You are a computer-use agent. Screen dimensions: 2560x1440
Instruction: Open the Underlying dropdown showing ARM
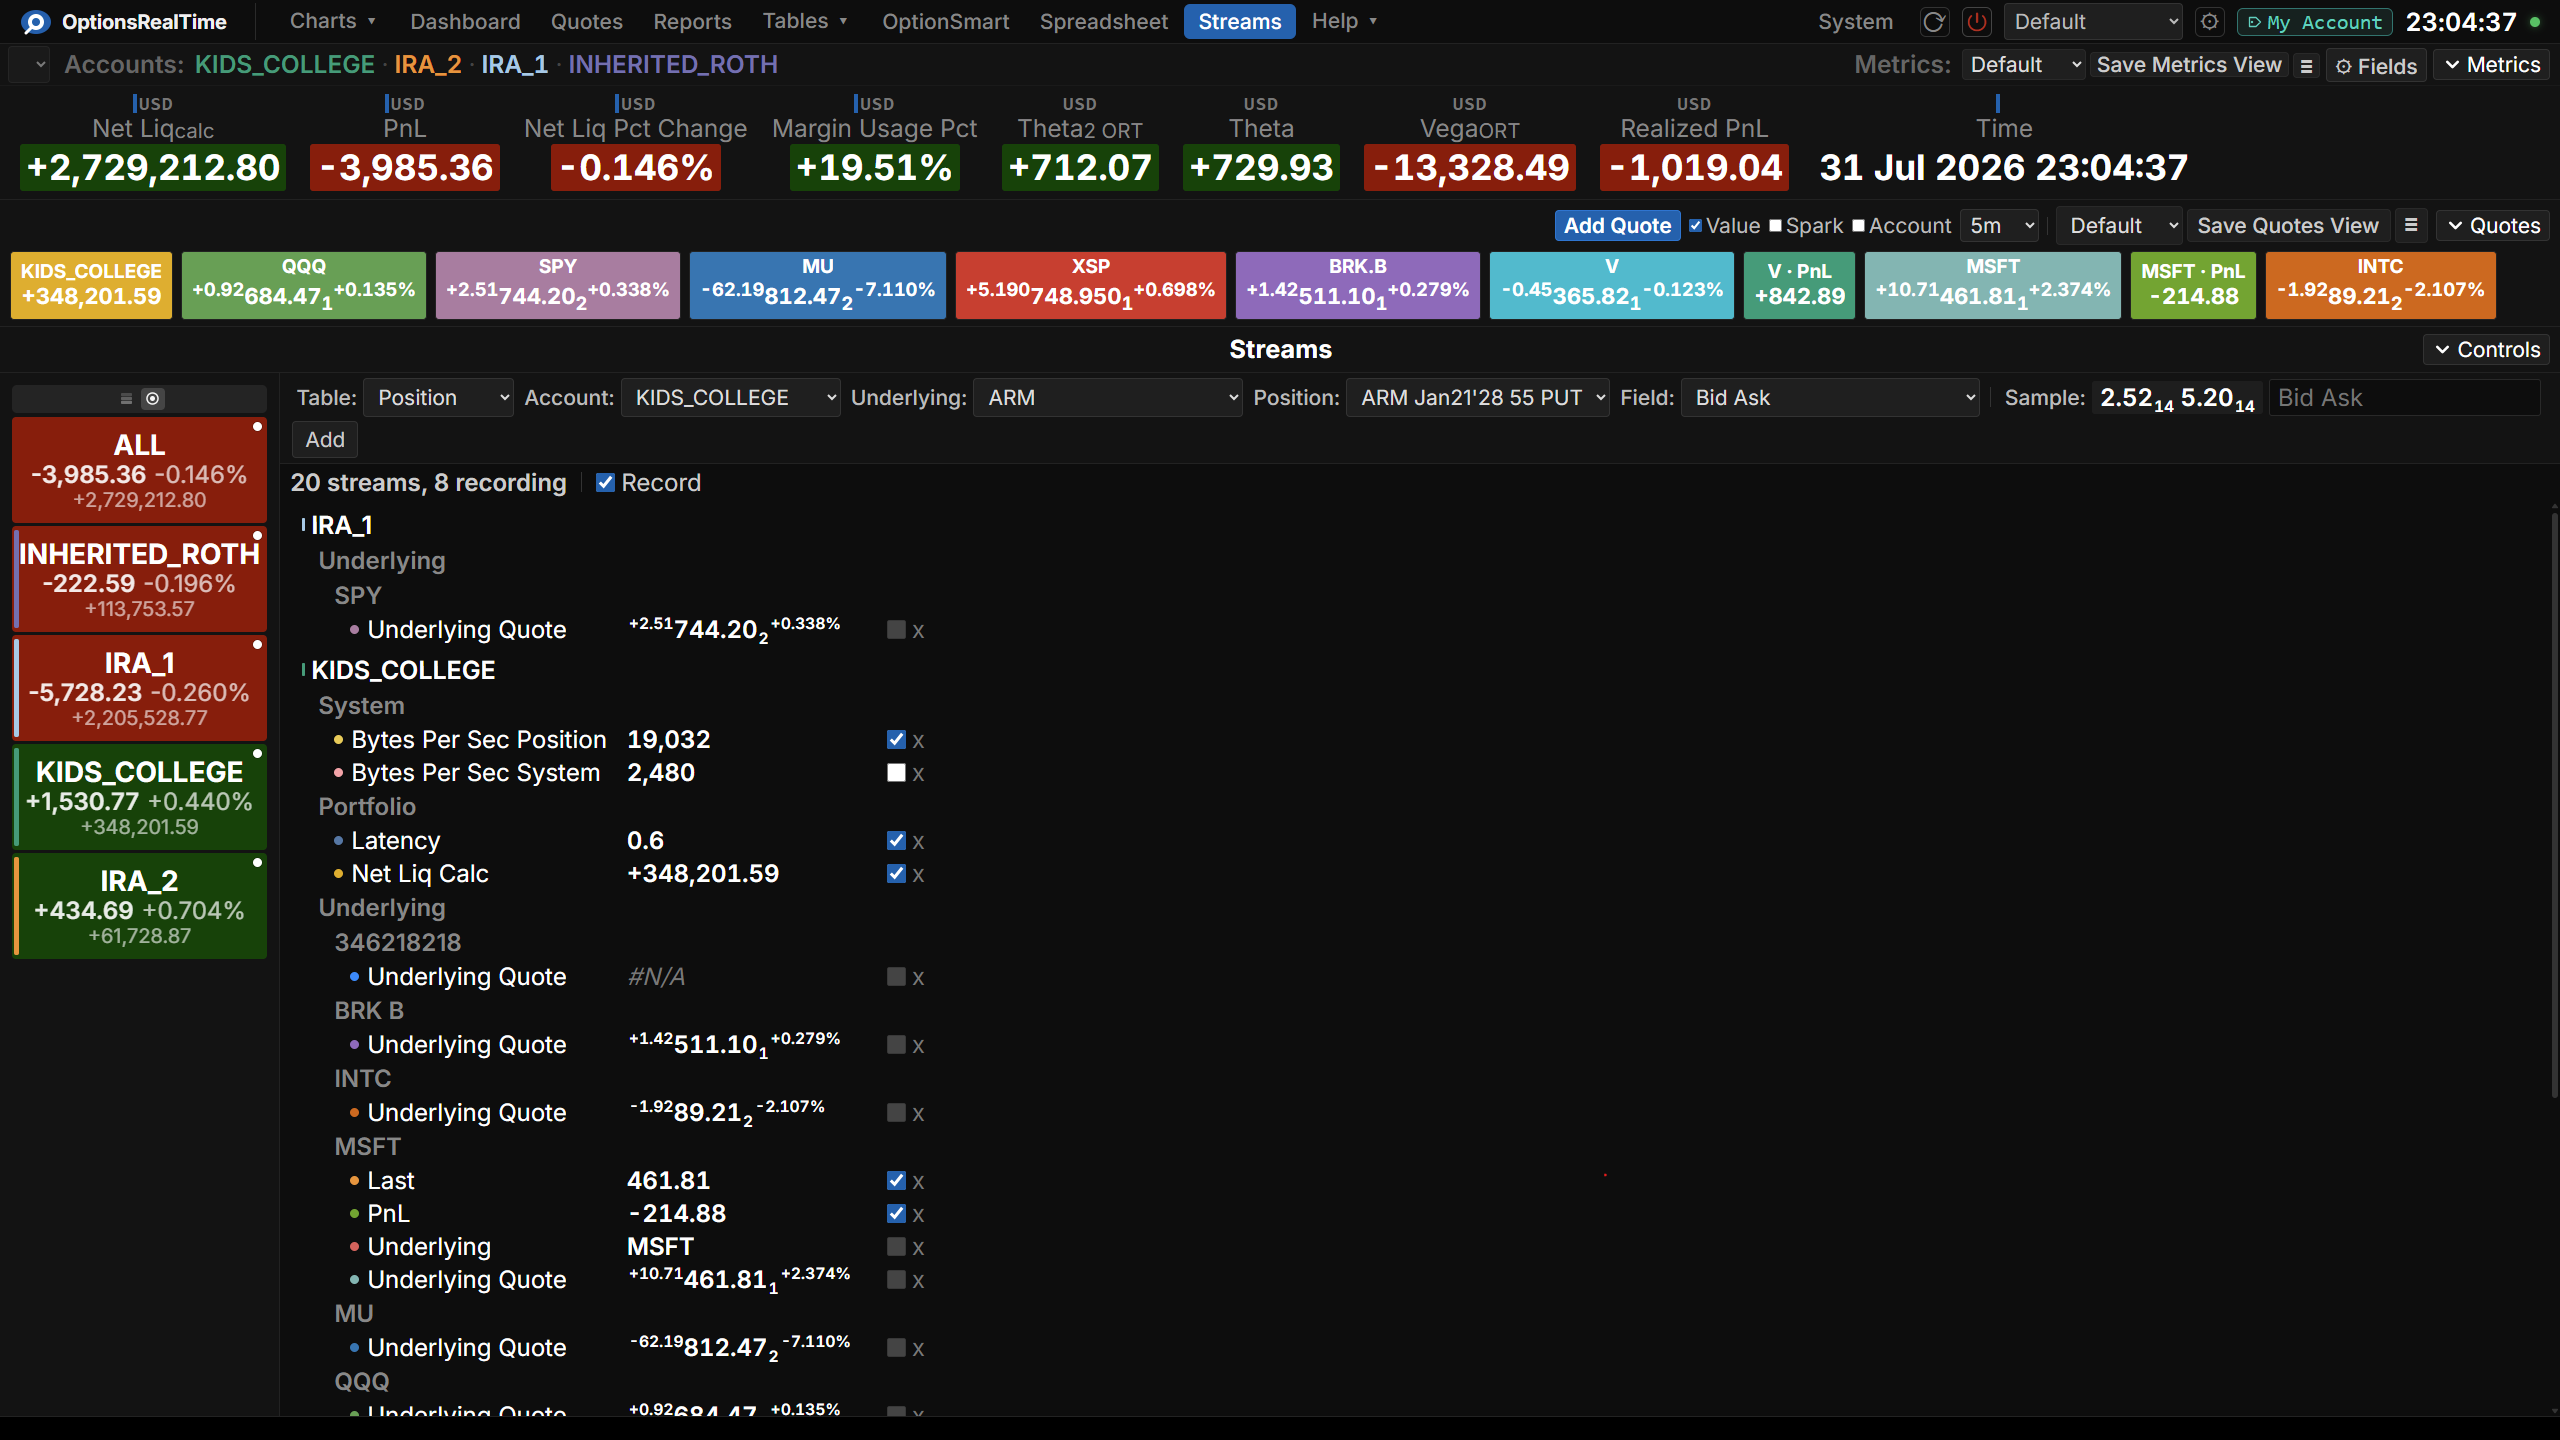[1108, 398]
